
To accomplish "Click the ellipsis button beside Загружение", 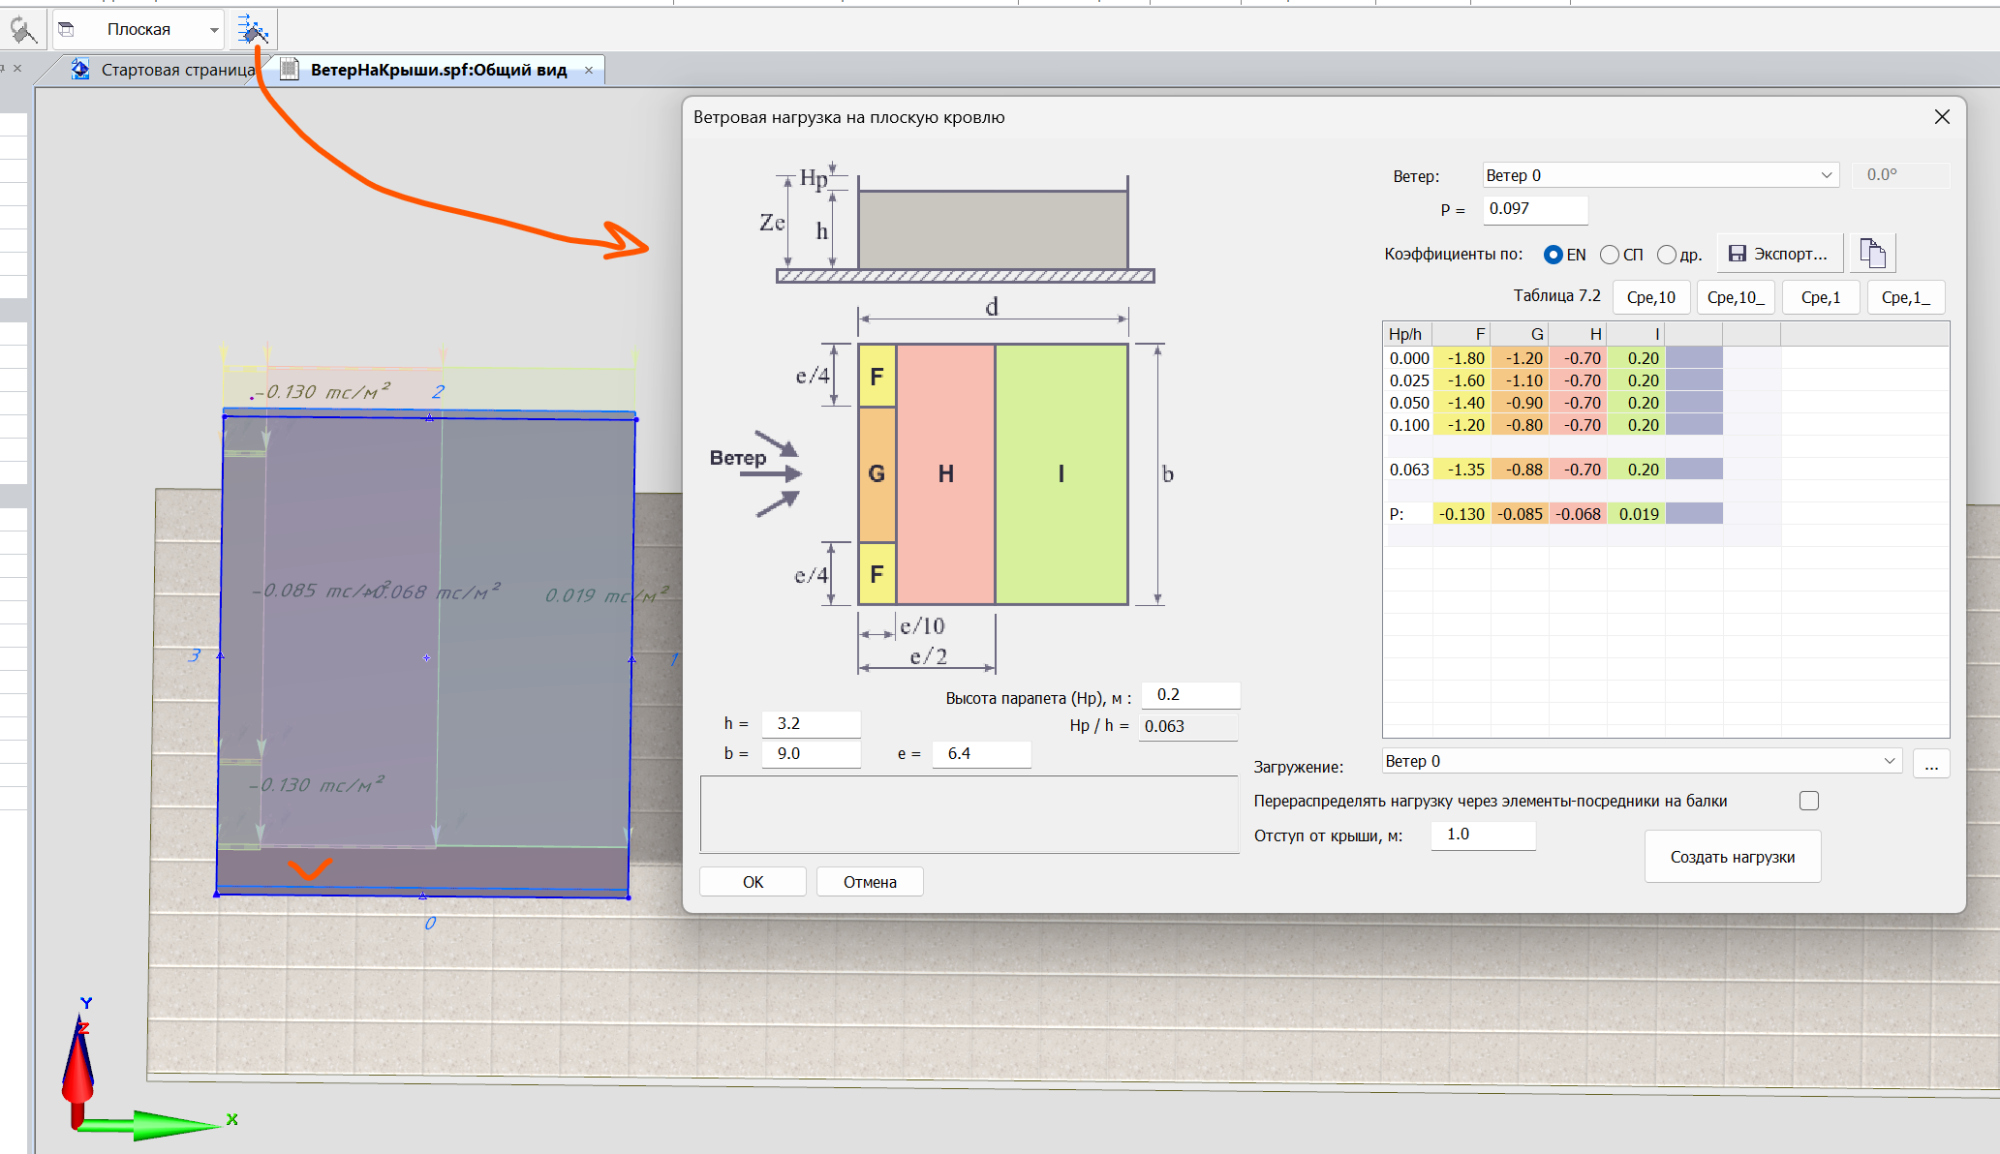I will pyautogui.click(x=1931, y=765).
